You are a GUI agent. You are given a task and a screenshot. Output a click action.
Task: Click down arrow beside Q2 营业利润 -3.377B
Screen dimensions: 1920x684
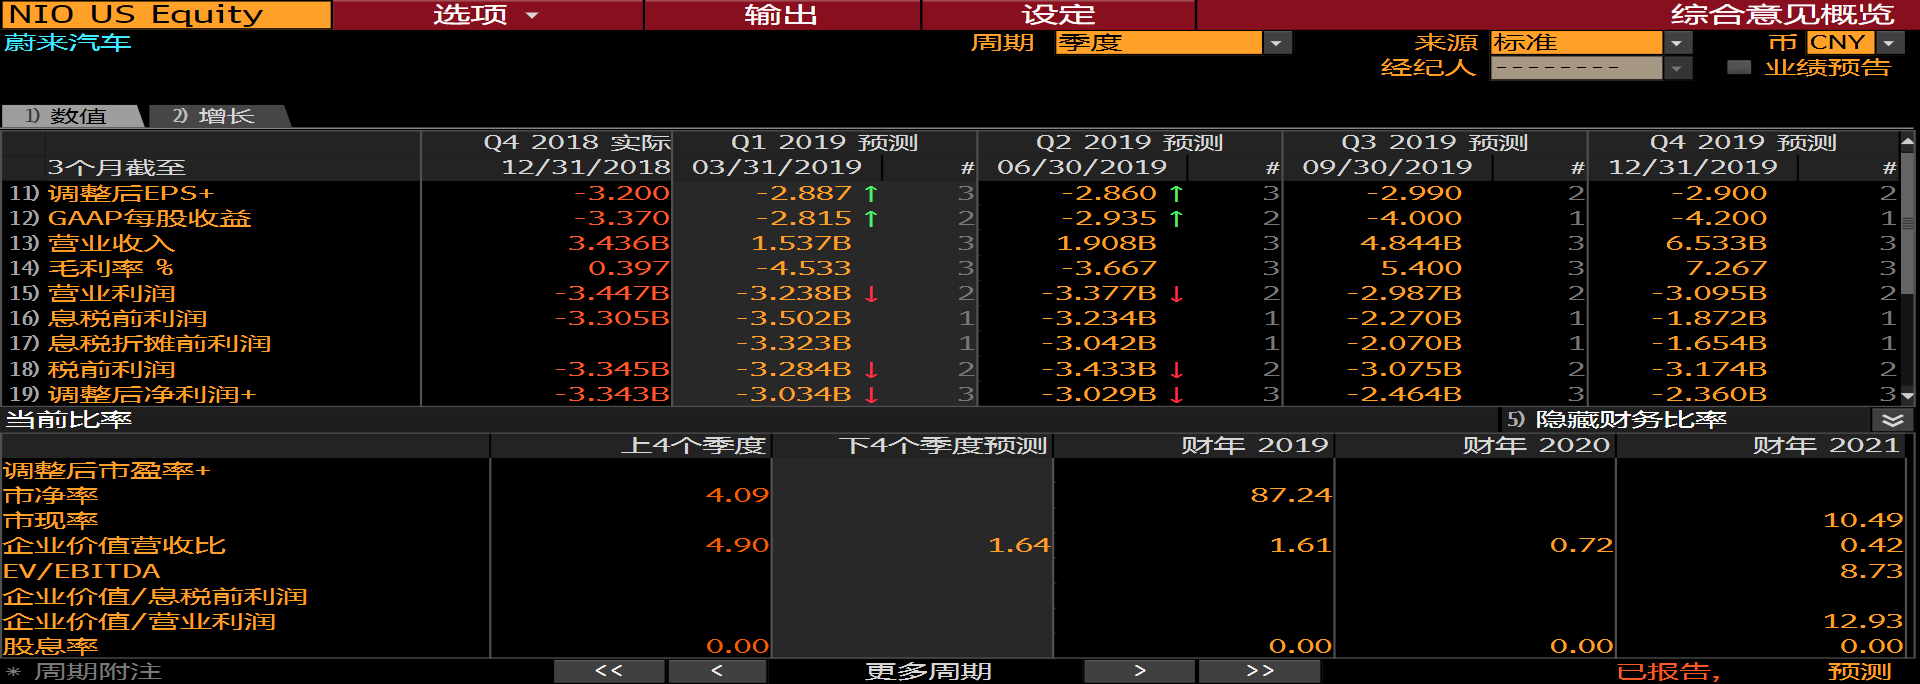tap(1176, 293)
